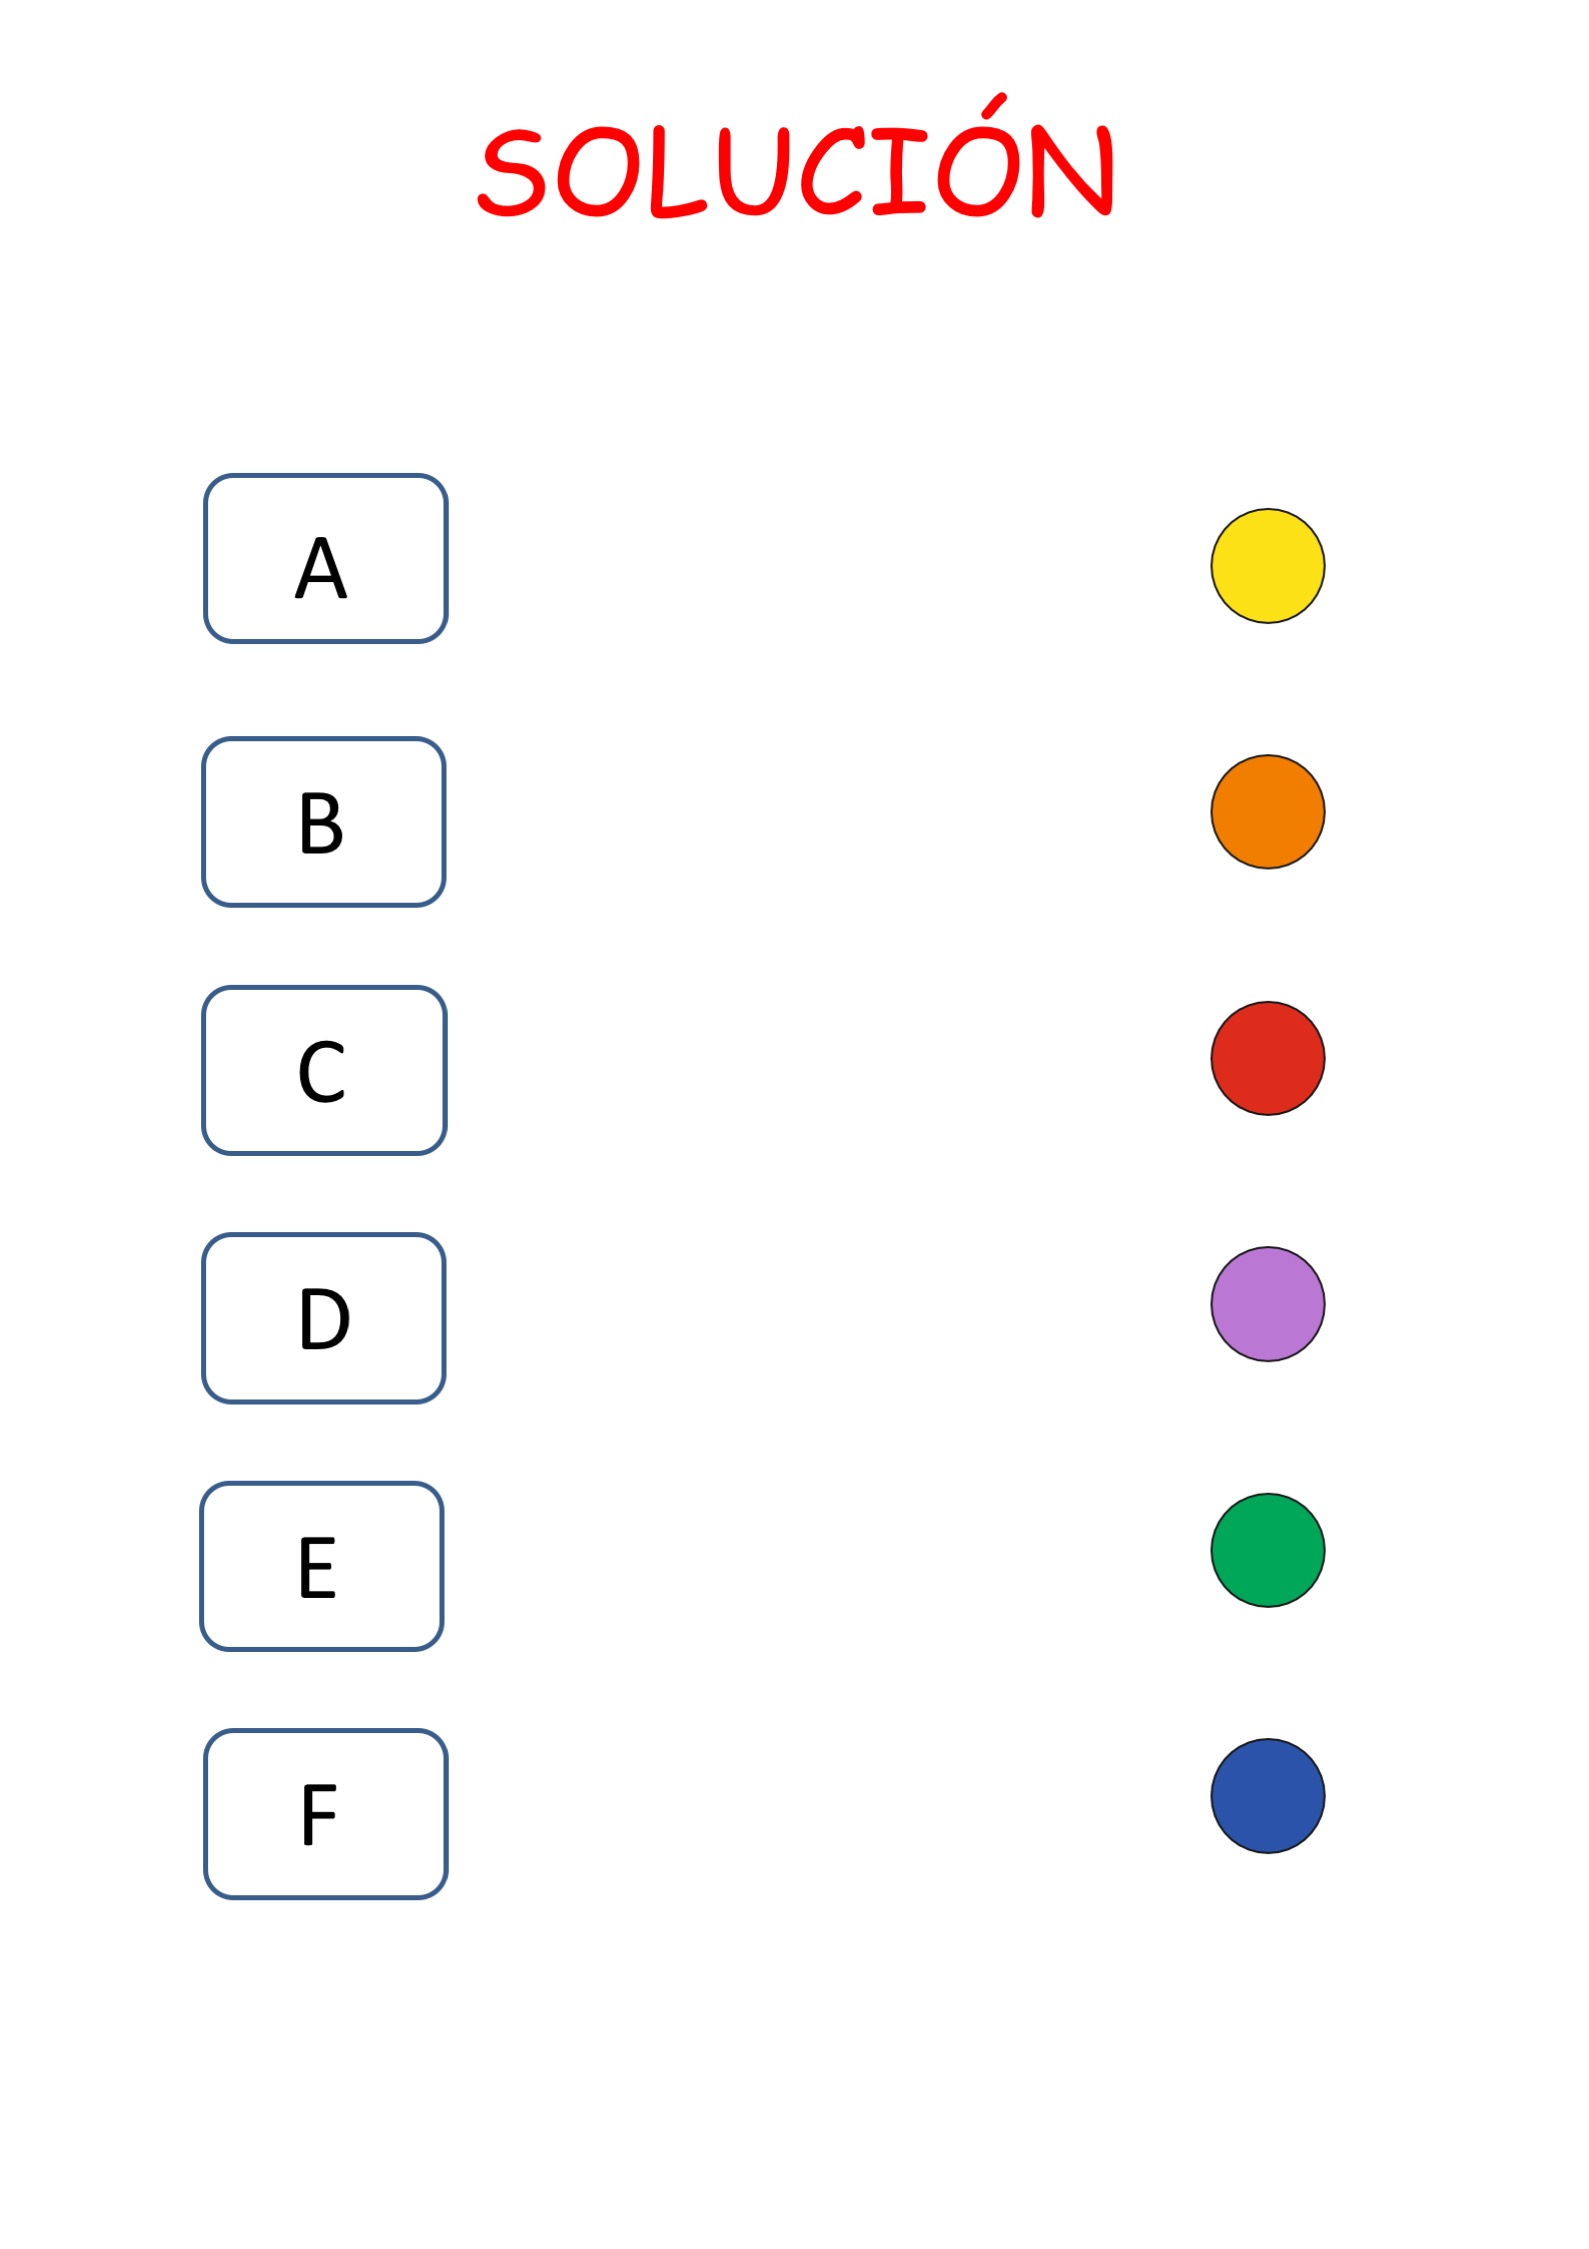Pick the box labeled D
This screenshot has height=2249, width=1589.
click(x=323, y=1318)
